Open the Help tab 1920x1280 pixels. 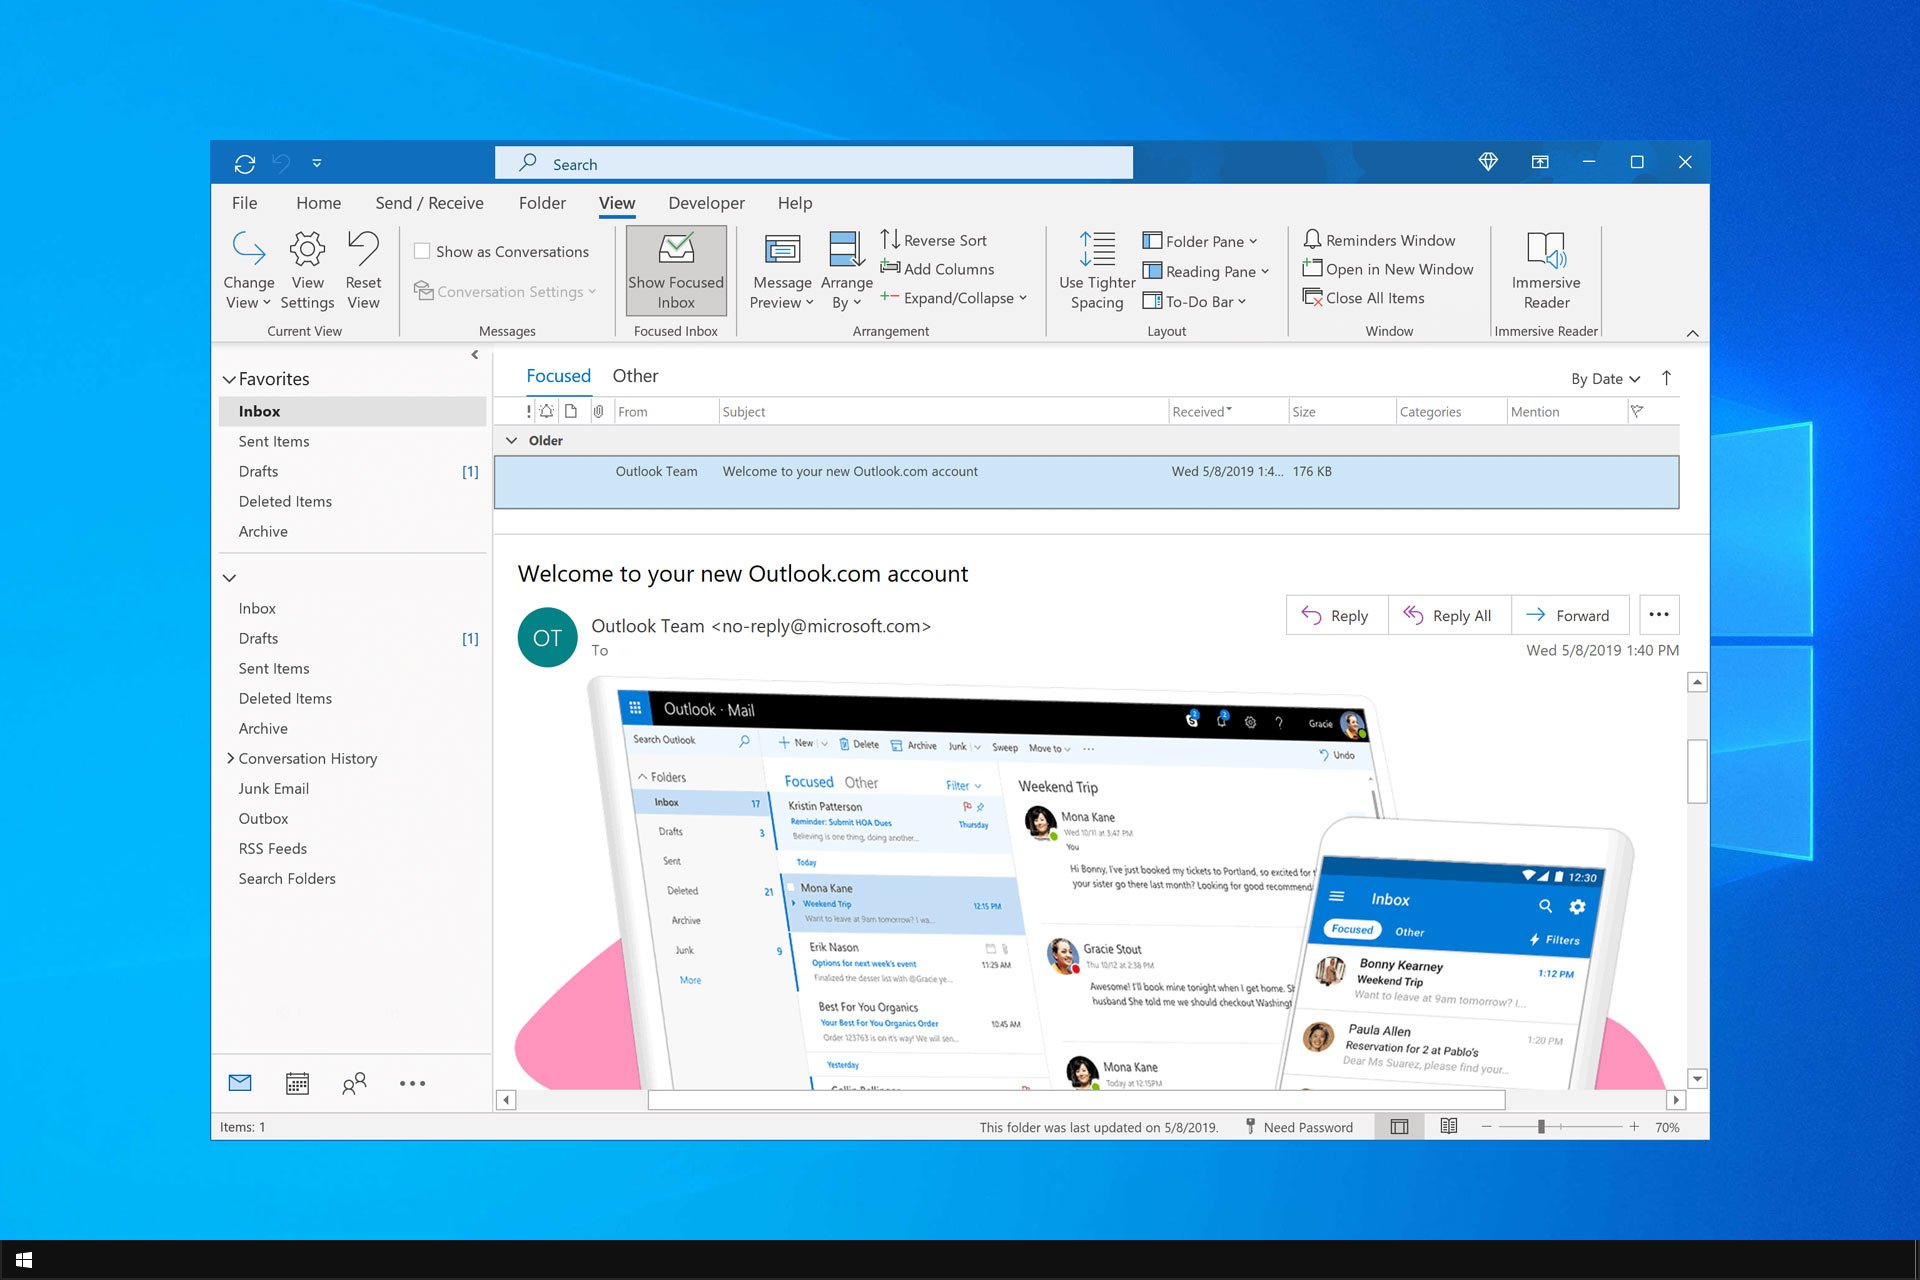tap(795, 203)
